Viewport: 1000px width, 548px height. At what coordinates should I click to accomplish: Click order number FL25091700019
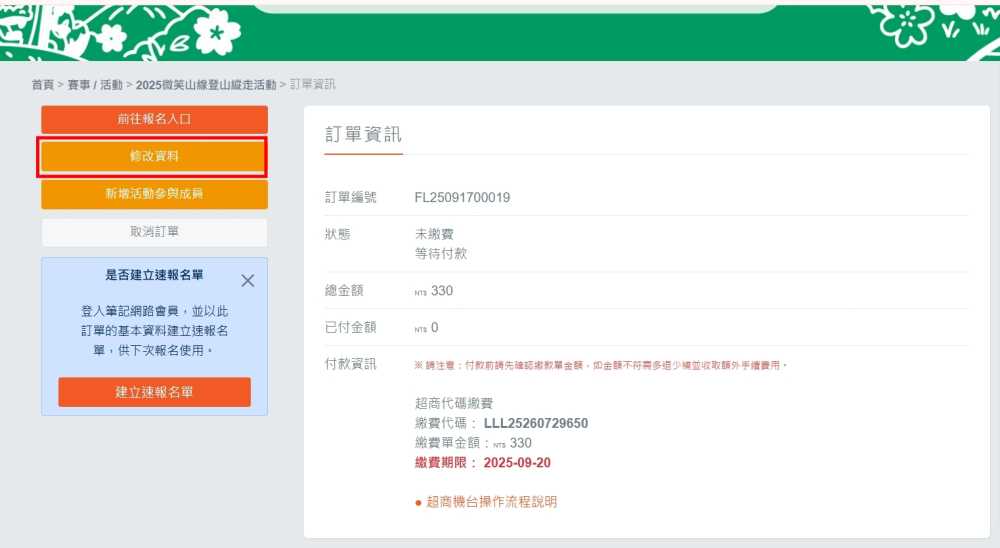point(462,198)
